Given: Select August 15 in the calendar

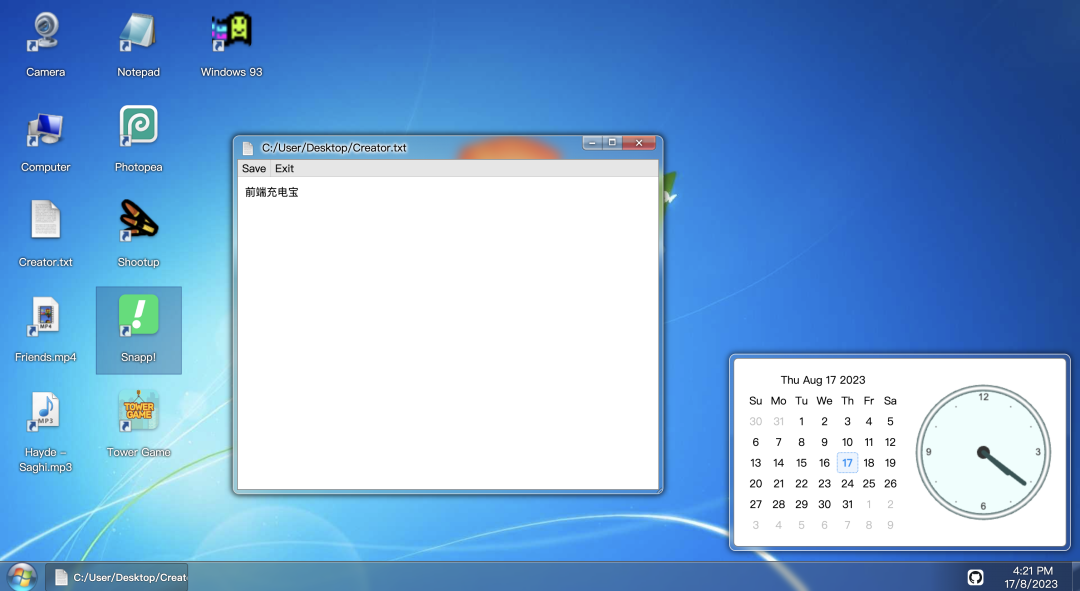Looking at the screenshot, I should pos(801,463).
